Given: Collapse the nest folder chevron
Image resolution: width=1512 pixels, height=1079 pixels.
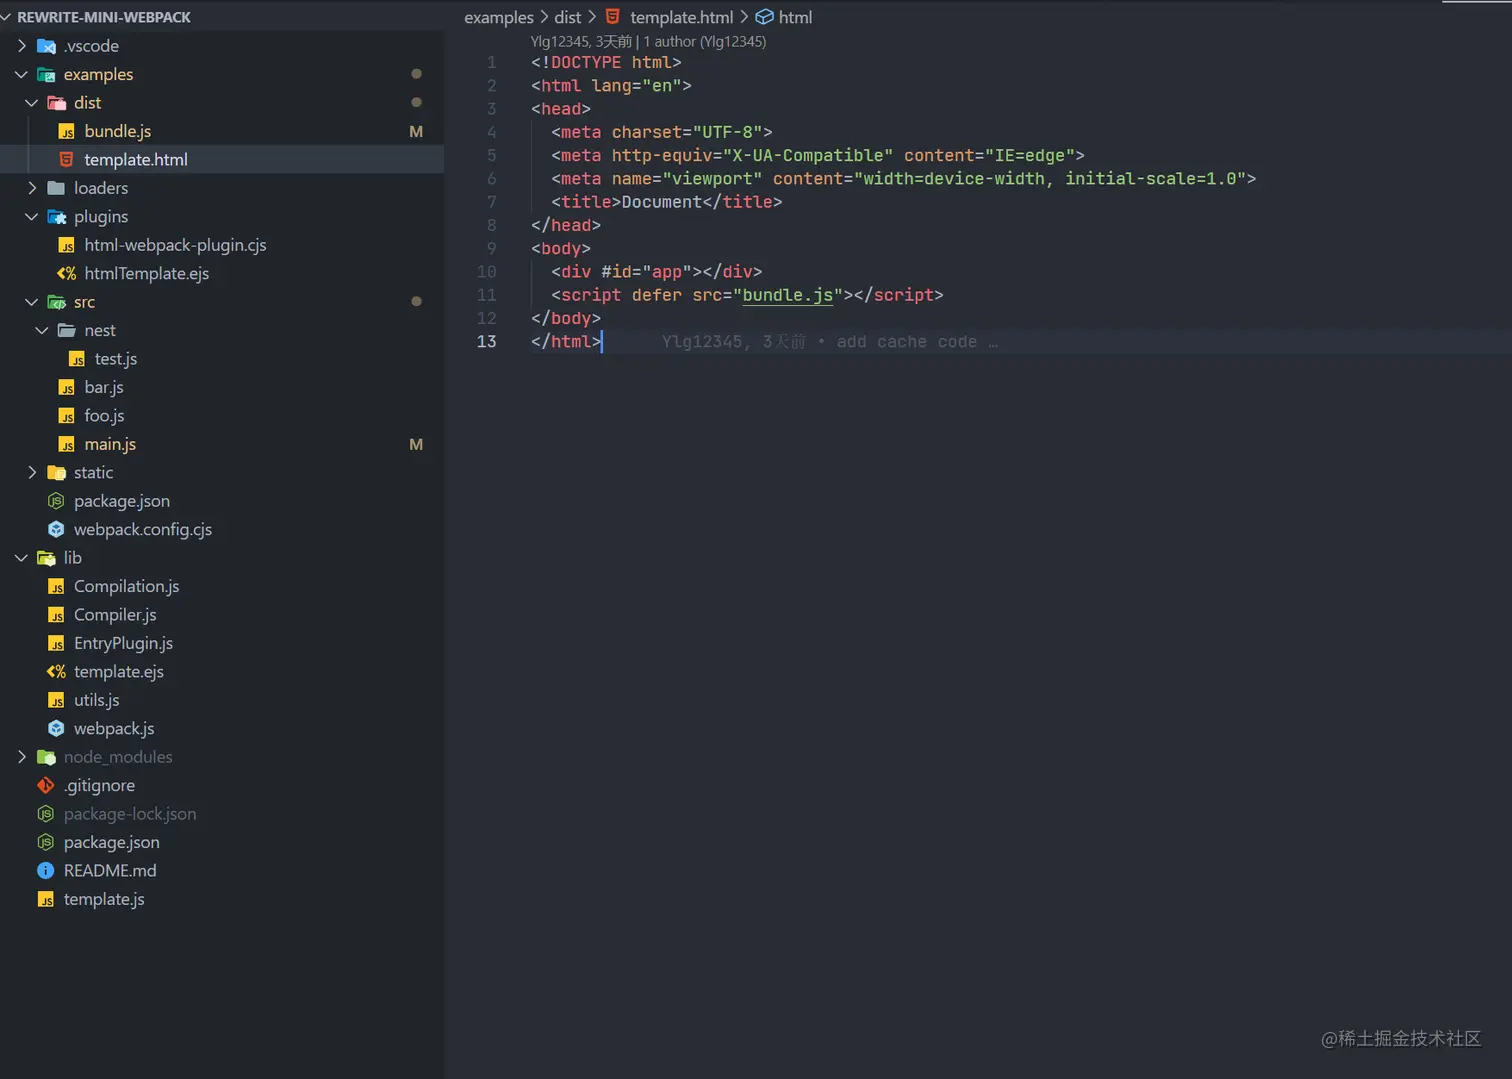Looking at the screenshot, I should coord(42,330).
